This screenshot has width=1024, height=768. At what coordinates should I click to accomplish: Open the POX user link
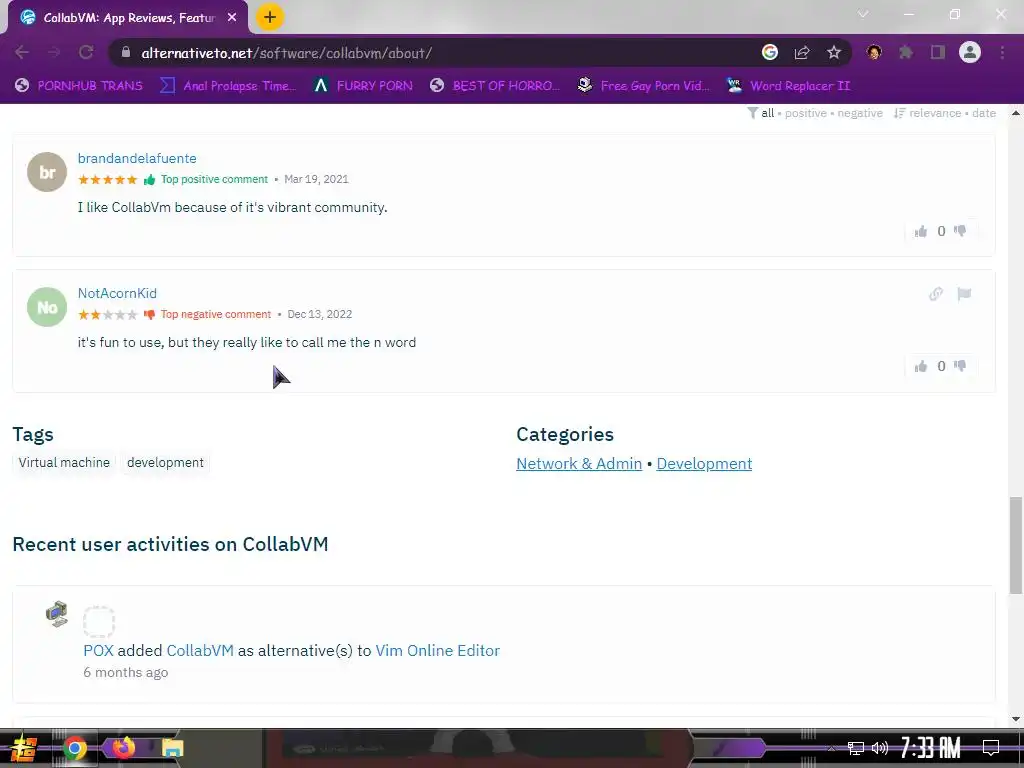pyautogui.click(x=98, y=650)
